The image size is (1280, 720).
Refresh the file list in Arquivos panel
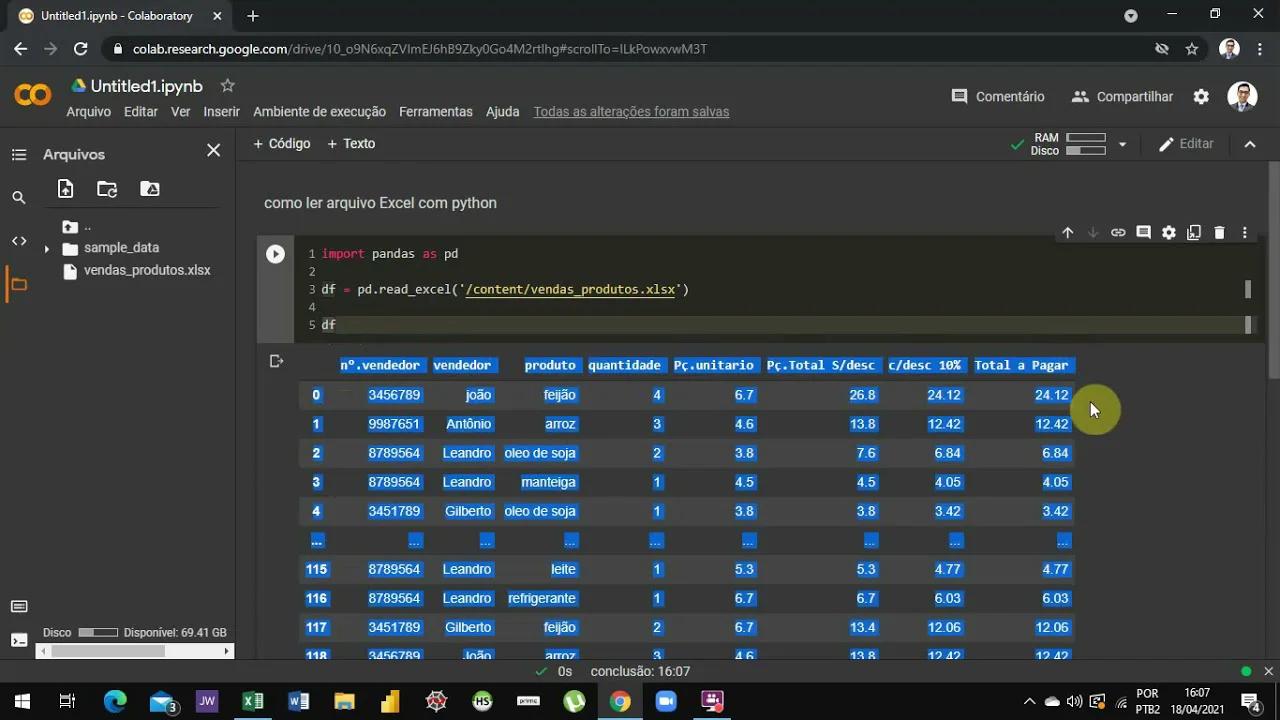pyautogui.click(x=107, y=189)
